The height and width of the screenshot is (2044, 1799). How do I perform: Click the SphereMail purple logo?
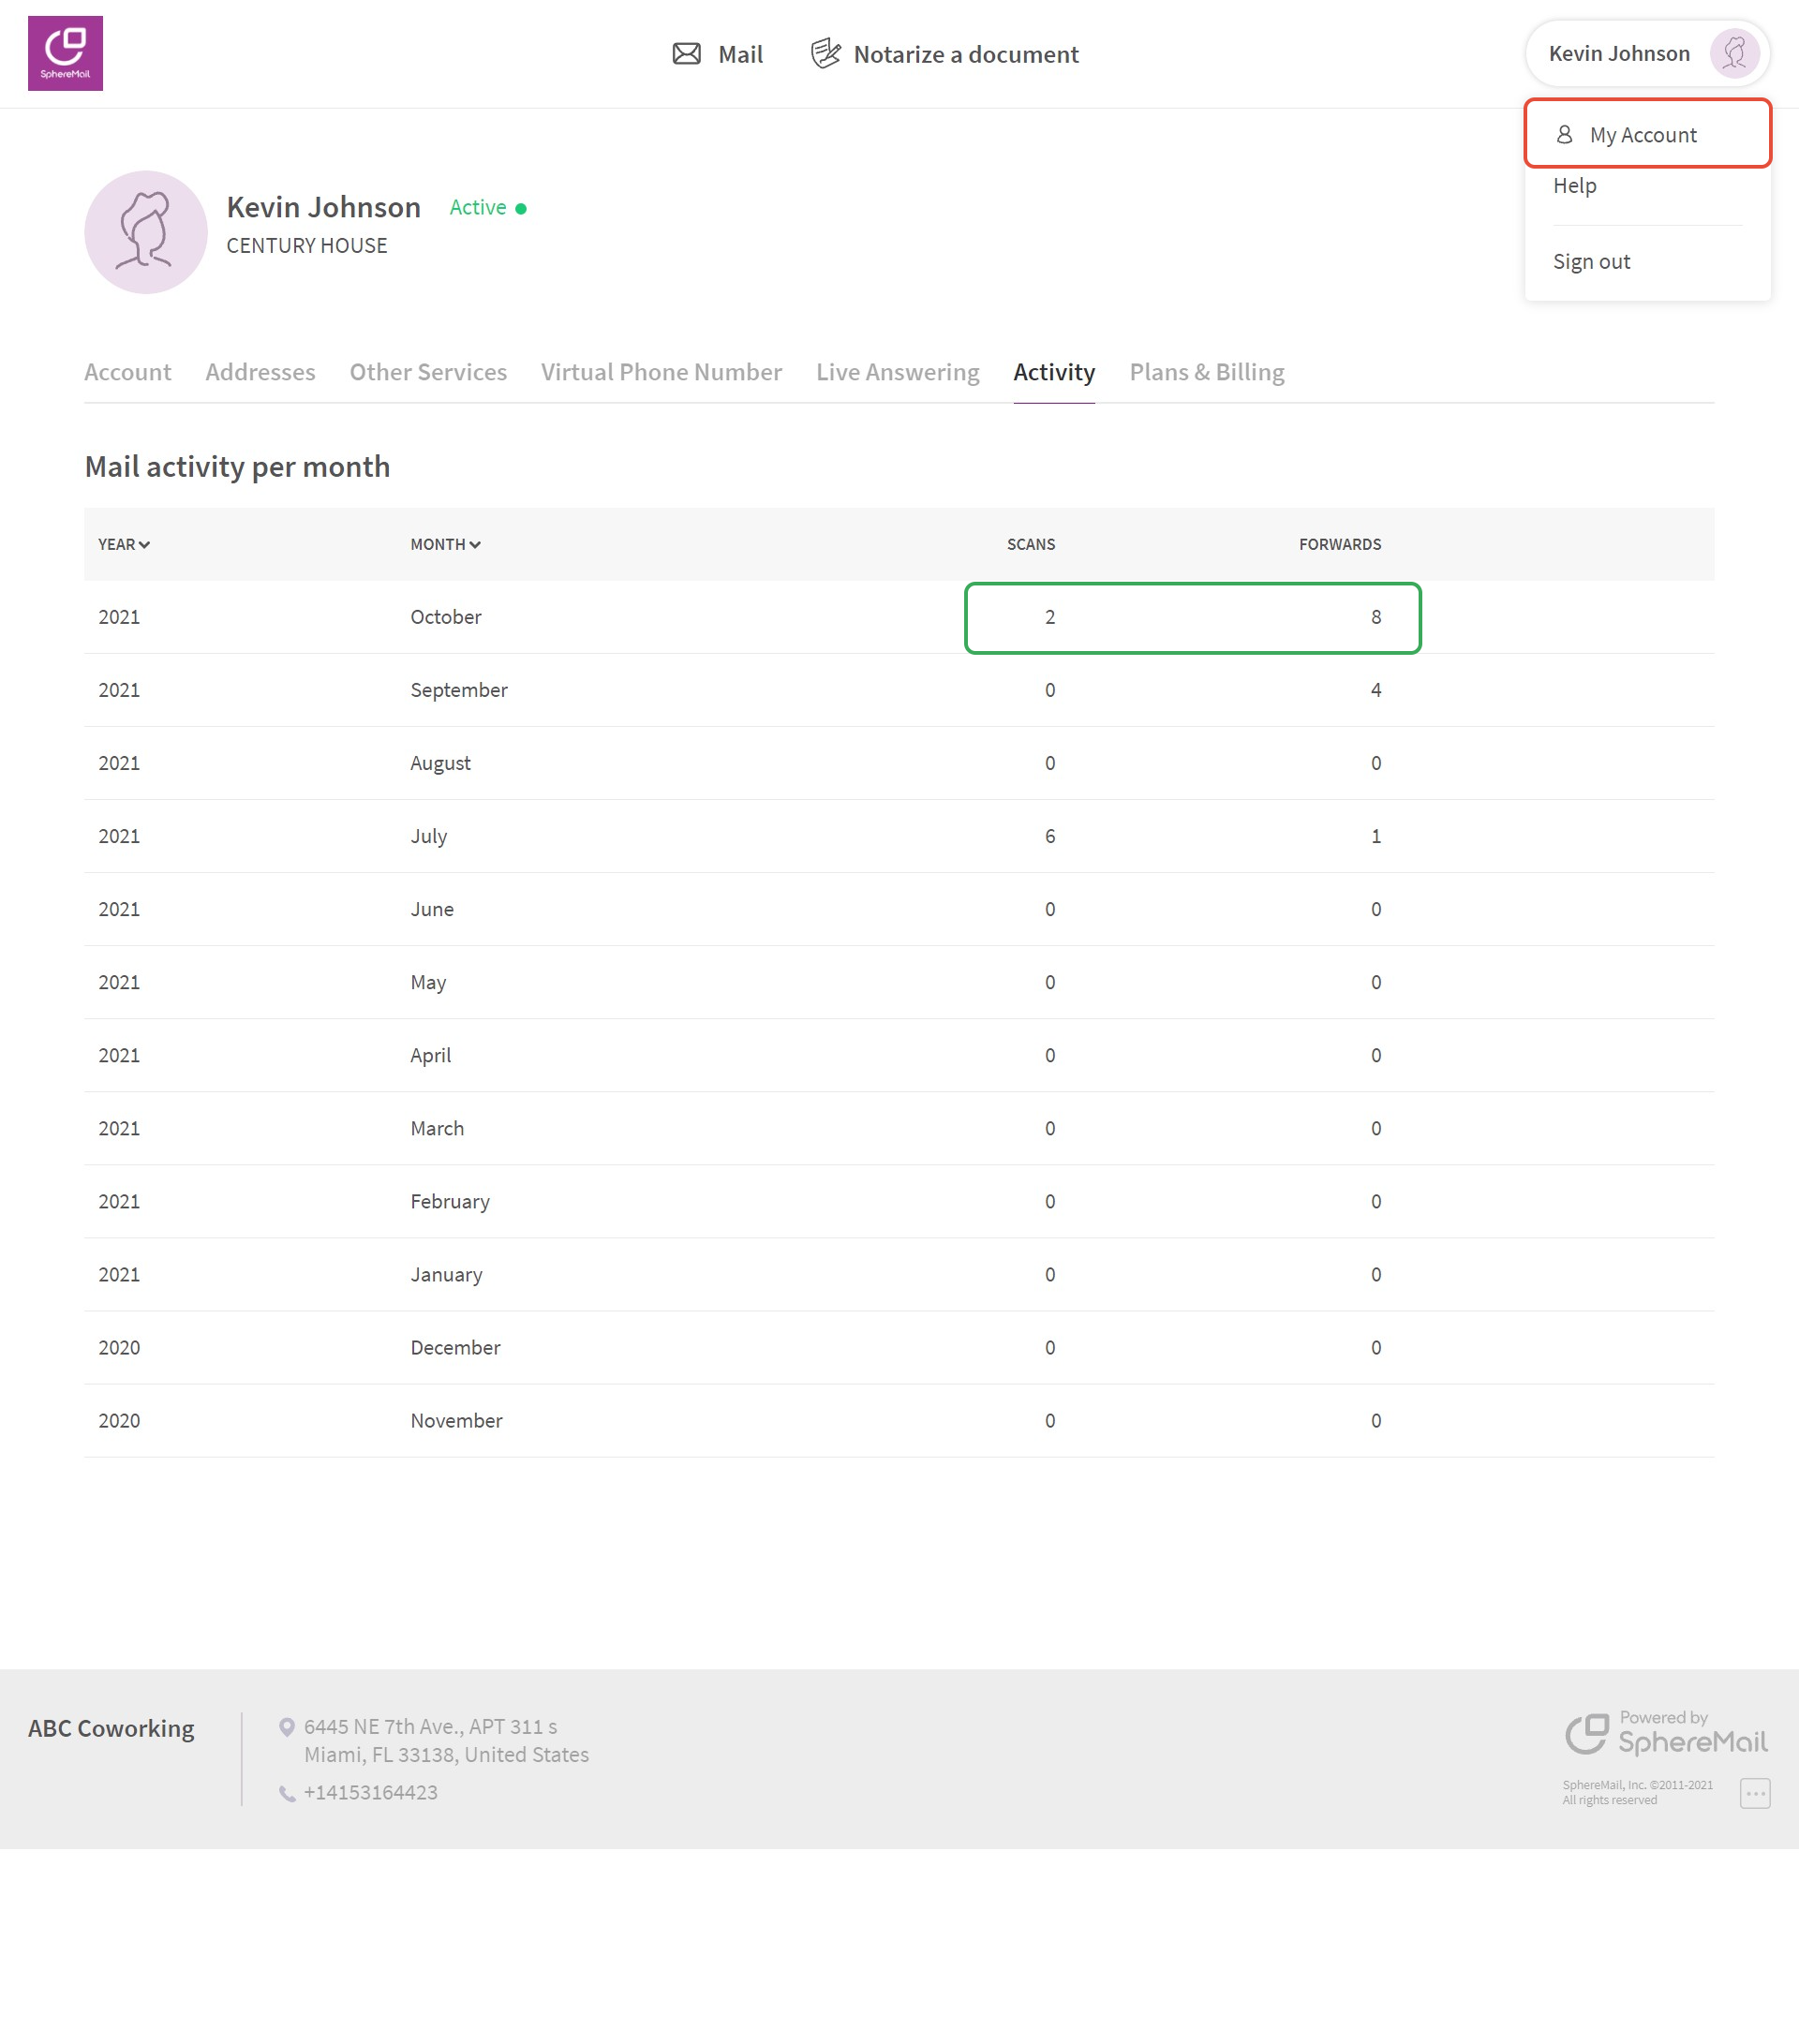[x=65, y=53]
